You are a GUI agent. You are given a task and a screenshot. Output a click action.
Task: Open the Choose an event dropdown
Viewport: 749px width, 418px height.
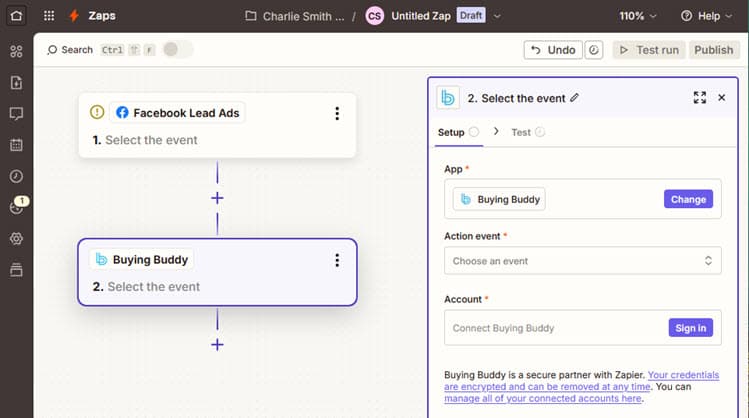click(x=583, y=261)
